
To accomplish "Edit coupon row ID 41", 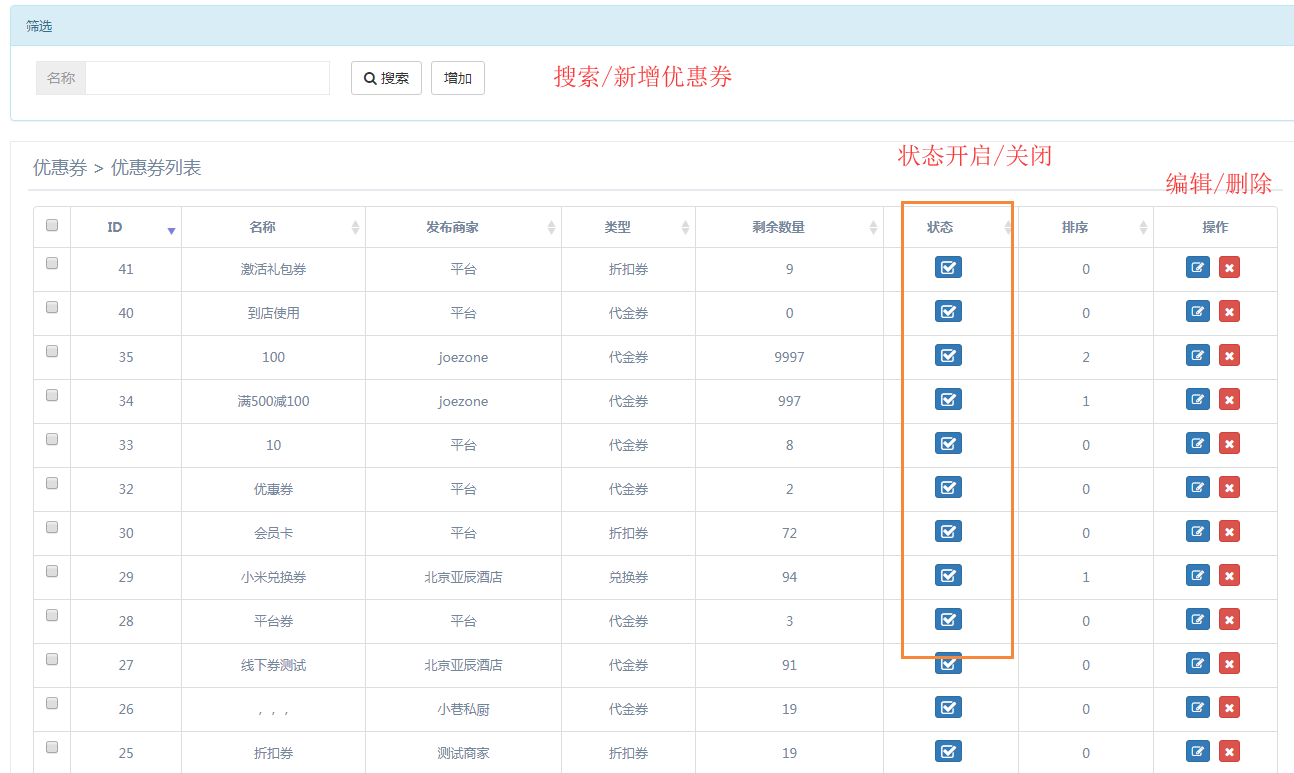I will pyautogui.click(x=1197, y=267).
